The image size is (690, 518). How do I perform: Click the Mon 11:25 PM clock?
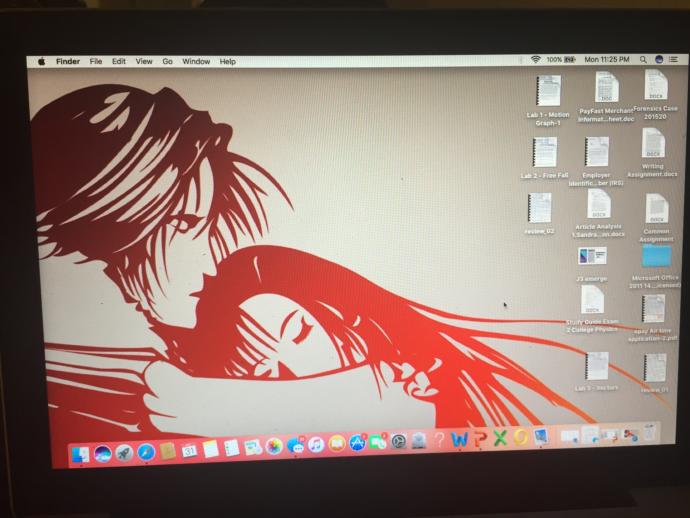(607, 59)
